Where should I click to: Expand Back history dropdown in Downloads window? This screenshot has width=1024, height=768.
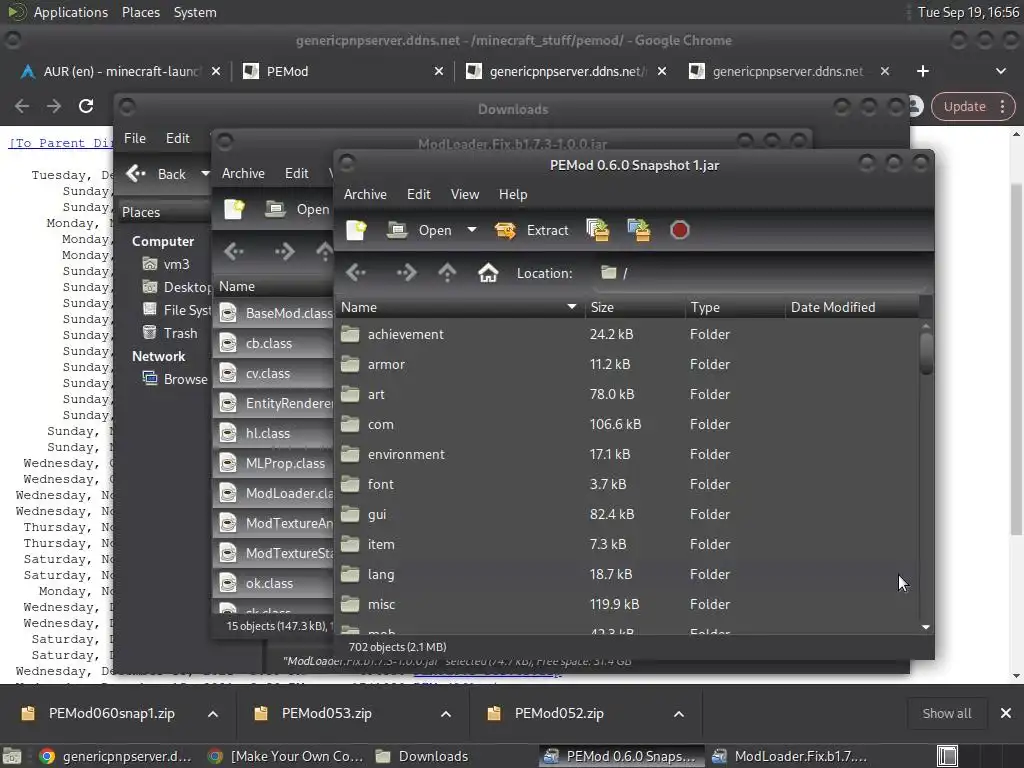tap(205, 174)
